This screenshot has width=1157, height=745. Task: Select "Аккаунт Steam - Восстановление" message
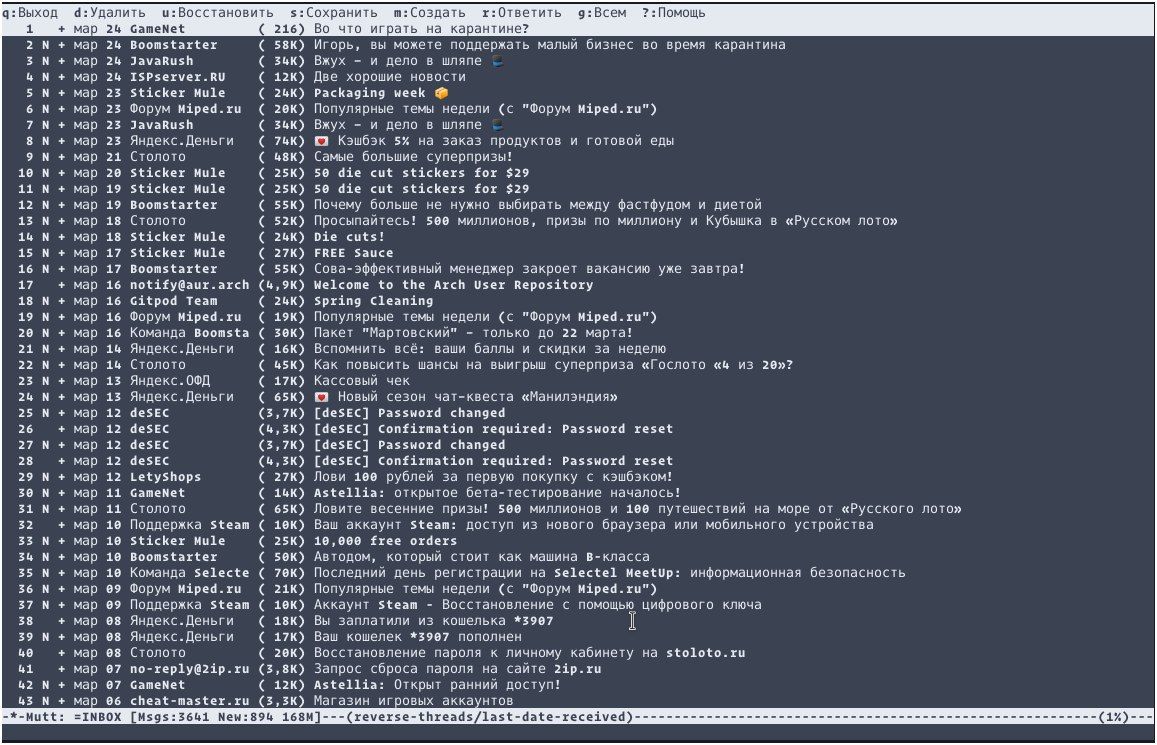[578, 605]
